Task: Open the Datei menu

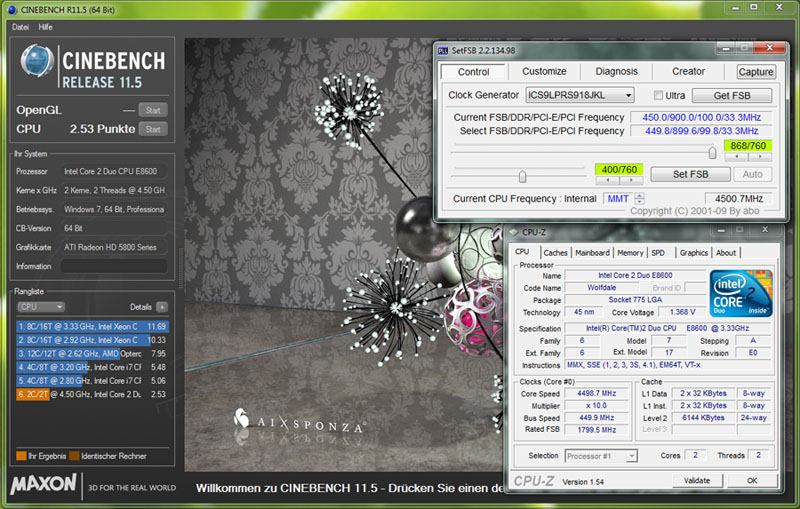Action: point(20,27)
